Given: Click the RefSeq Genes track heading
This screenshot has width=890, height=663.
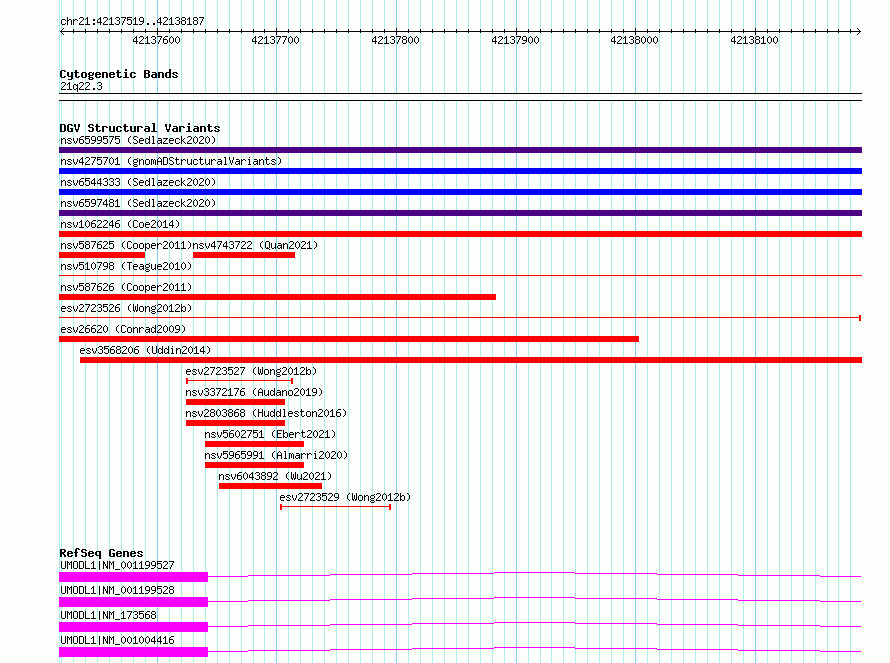Looking at the screenshot, I should [101, 553].
